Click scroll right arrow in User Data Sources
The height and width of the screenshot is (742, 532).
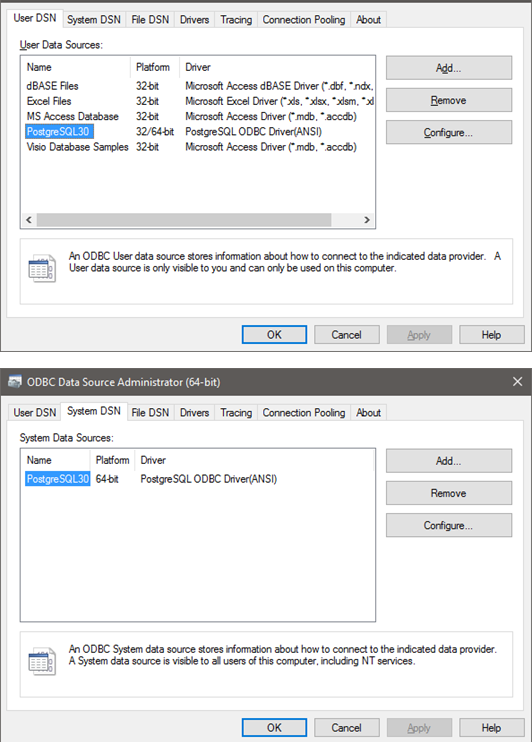click(367, 220)
